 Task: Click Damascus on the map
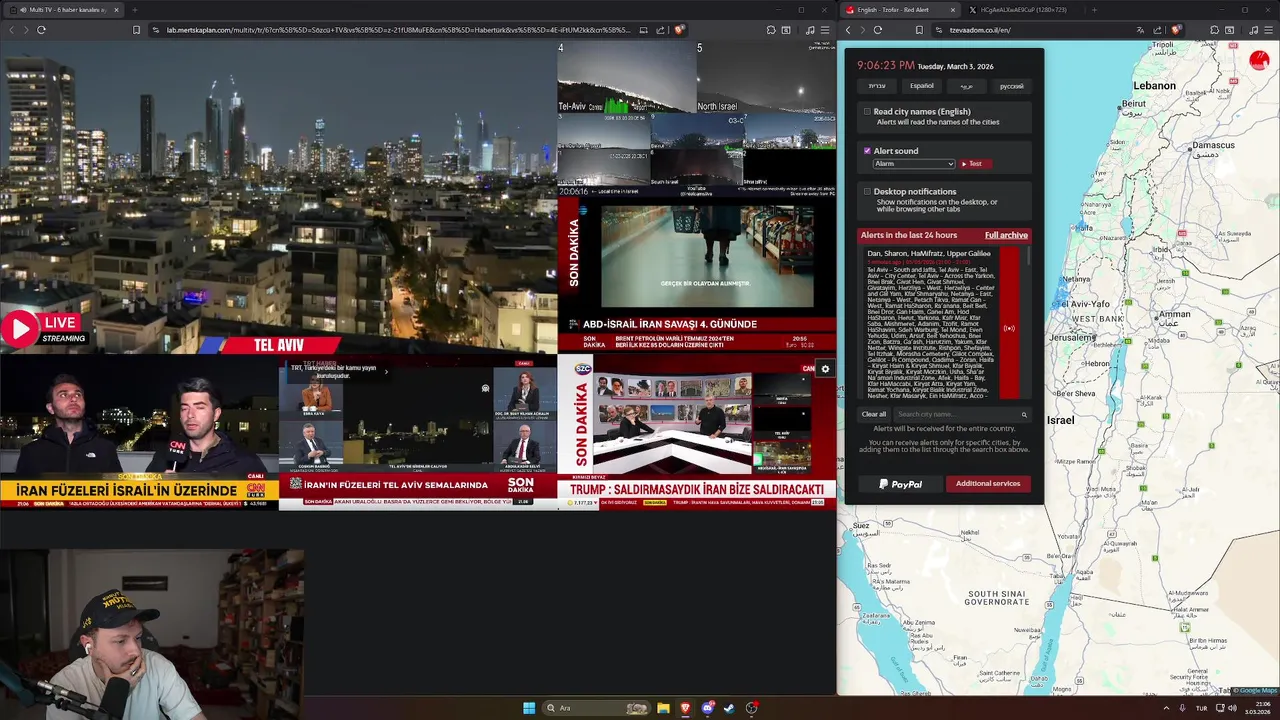point(1212,146)
